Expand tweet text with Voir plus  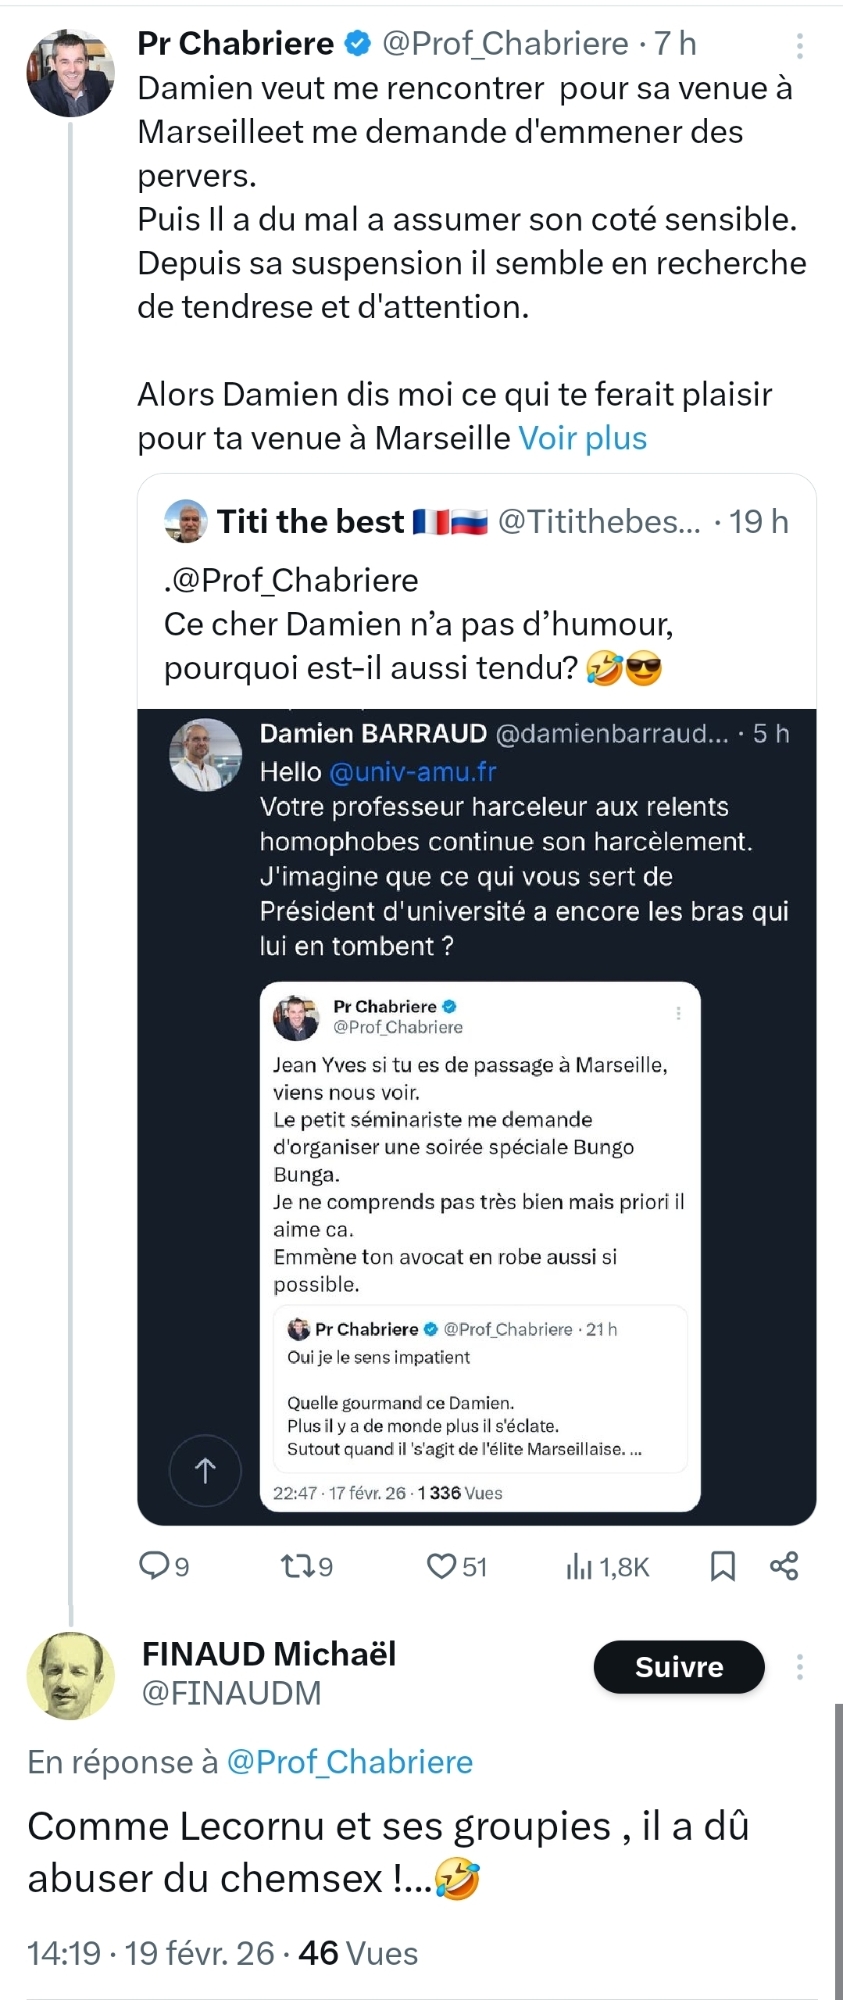point(582,438)
